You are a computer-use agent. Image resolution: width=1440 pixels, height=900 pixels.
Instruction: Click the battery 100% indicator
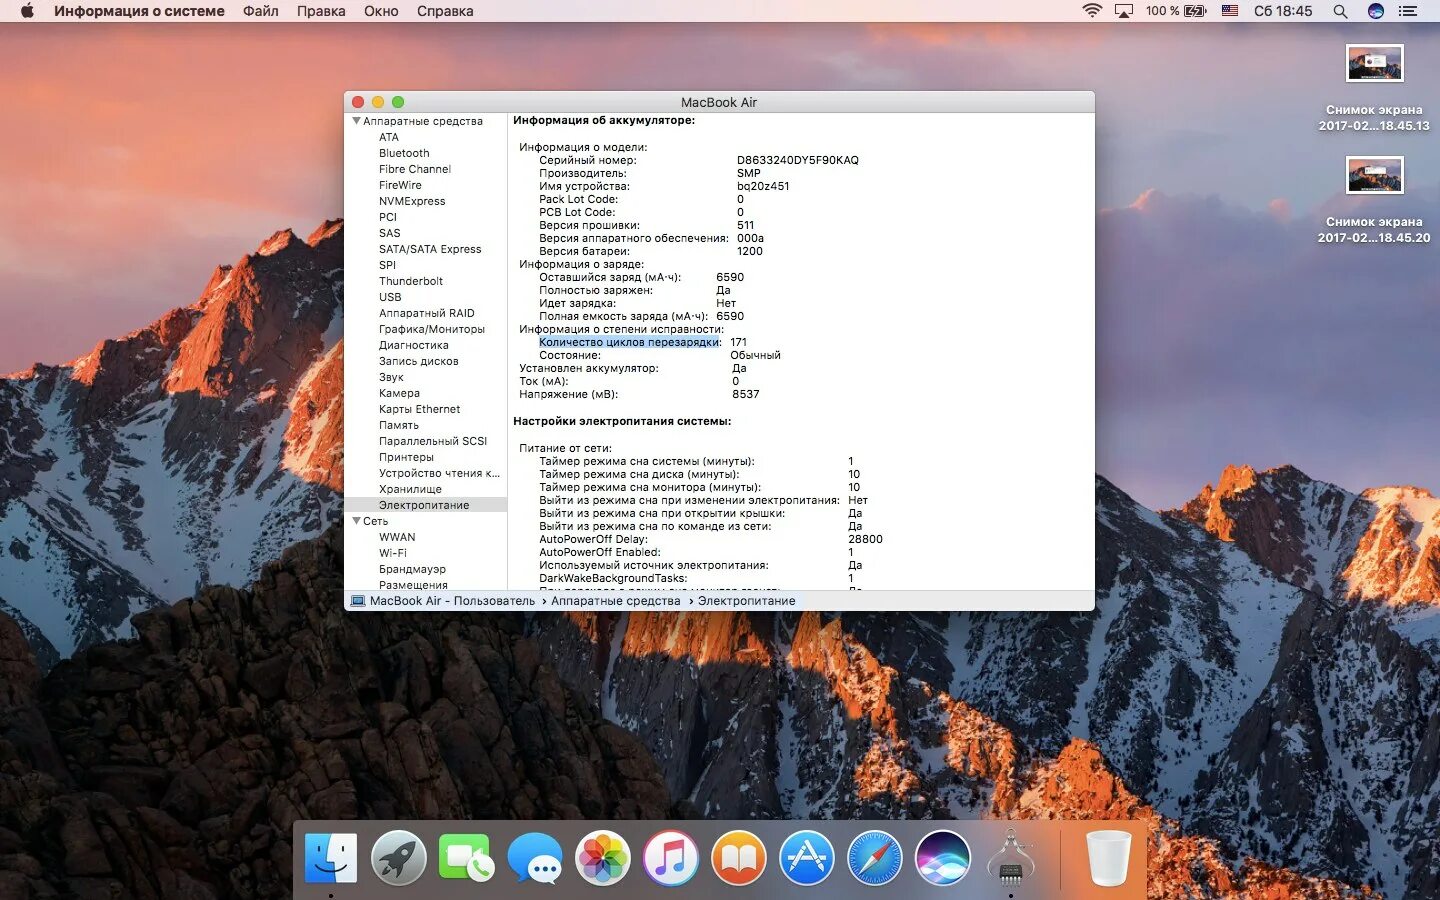click(x=1176, y=11)
